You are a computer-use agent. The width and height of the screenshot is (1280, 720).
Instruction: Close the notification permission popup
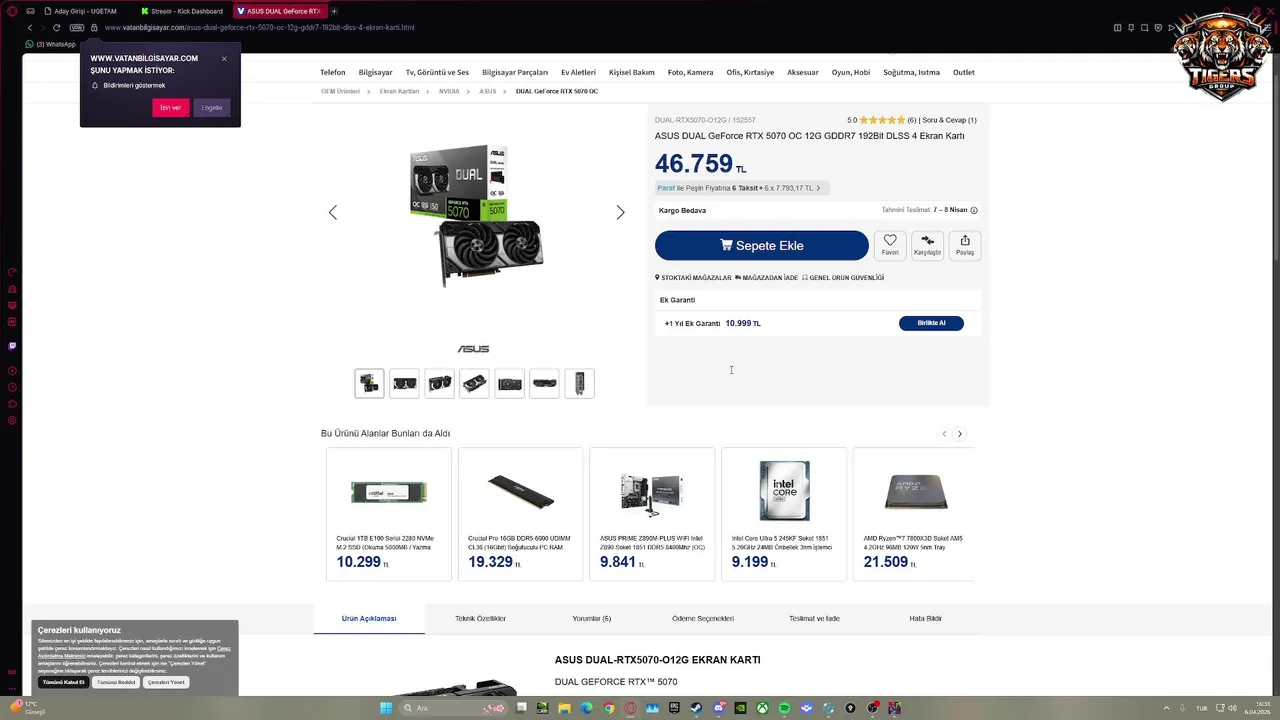click(224, 59)
